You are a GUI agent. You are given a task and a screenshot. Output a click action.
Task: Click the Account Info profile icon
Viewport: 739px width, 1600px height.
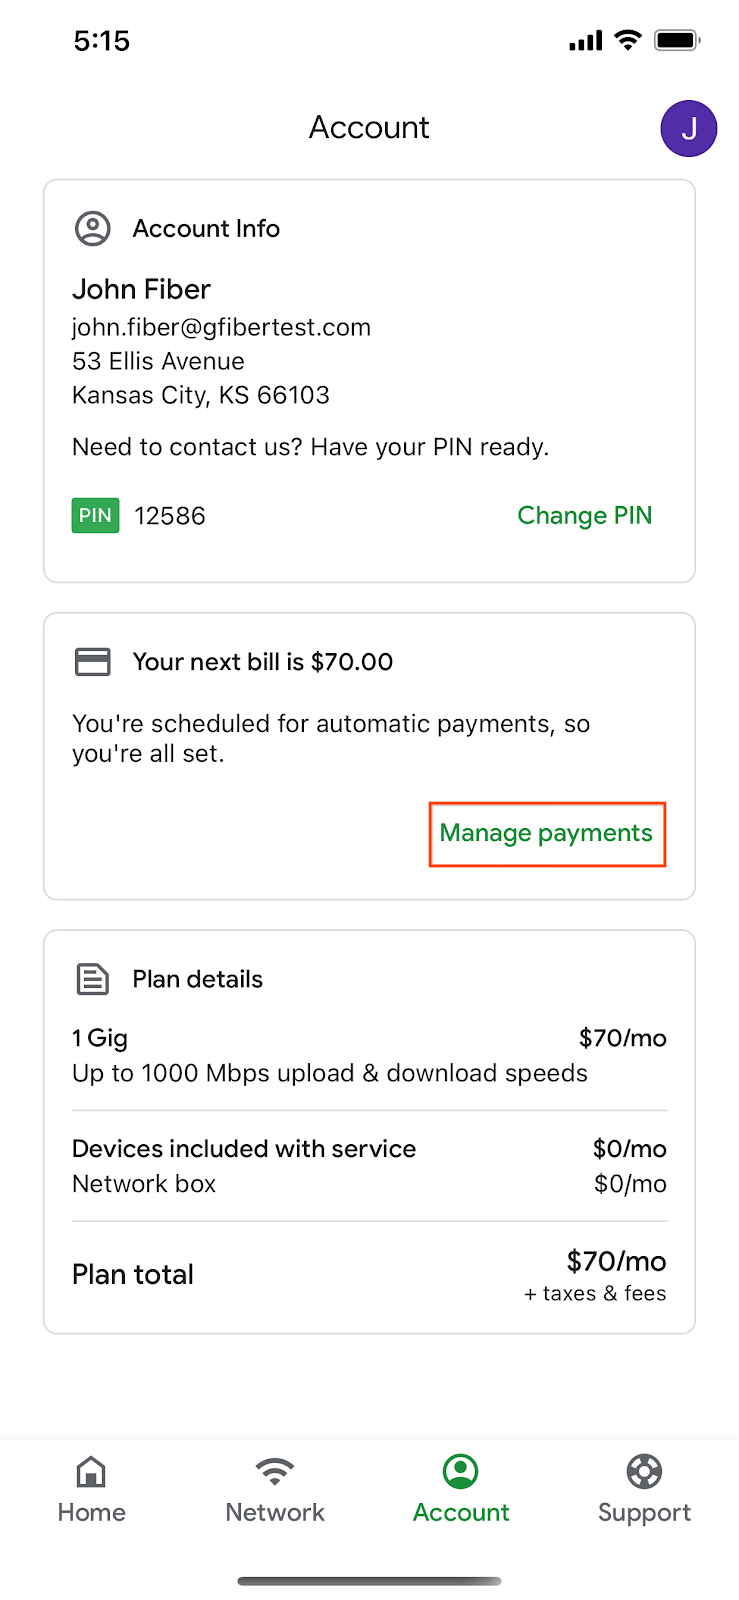(x=93, y=228)
